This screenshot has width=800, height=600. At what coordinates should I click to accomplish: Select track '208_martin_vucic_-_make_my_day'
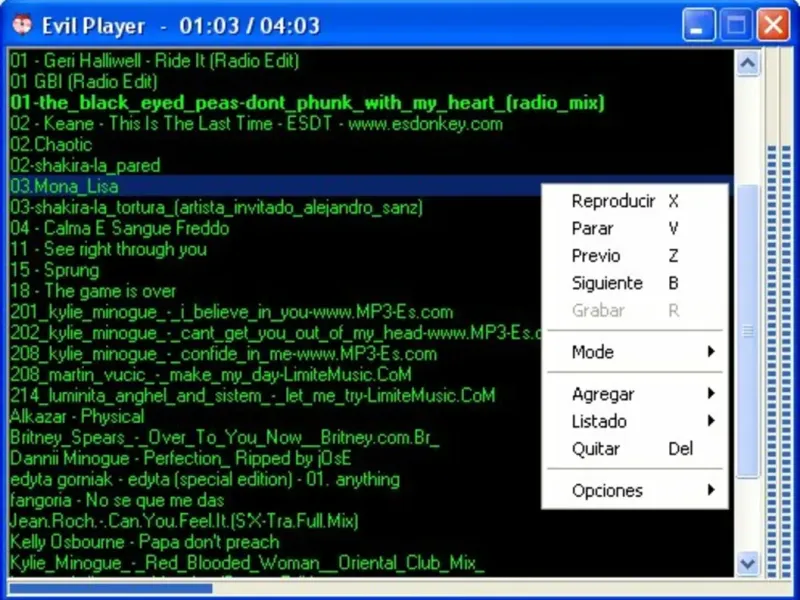(211, 374)
